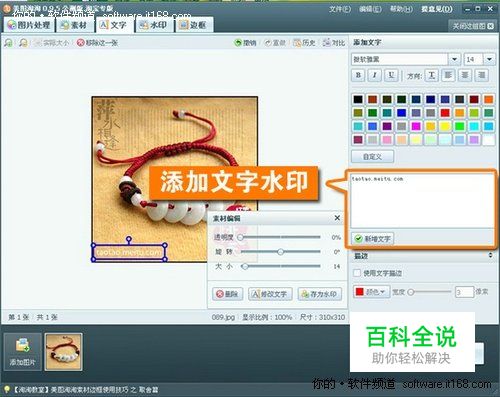
Task: Click the 对比 compare button
Action: (334, 43)
